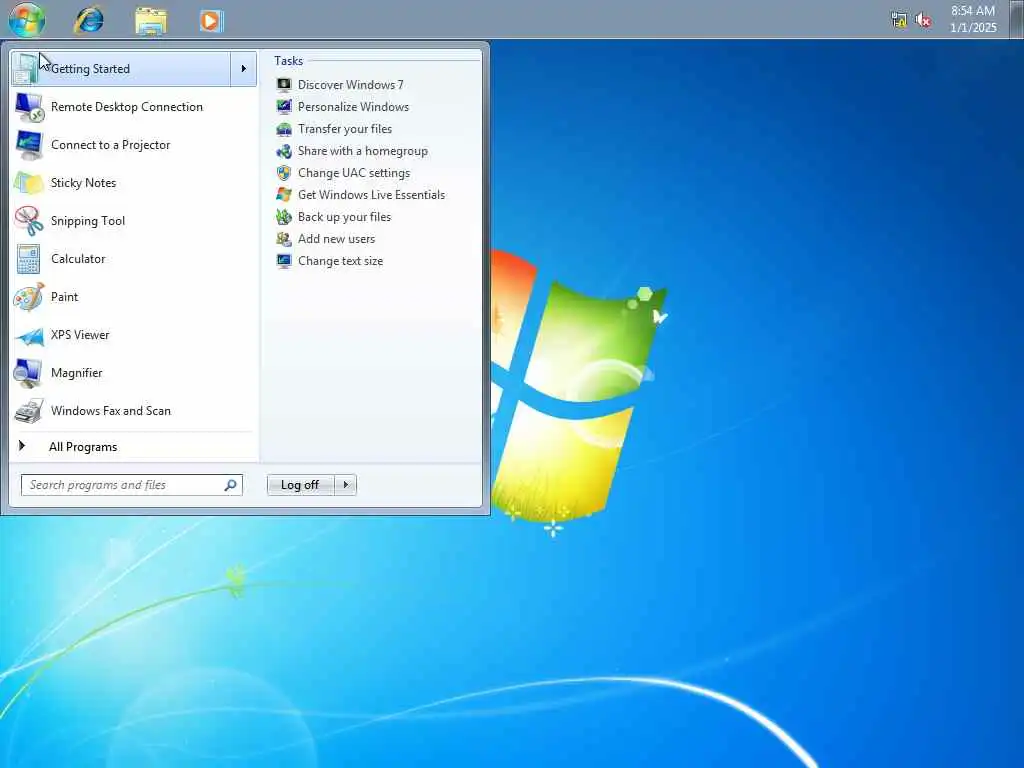This screenshot has width=1024, height=768.
Task: Expand the All Programs list
Action: [x=134, y=447]
